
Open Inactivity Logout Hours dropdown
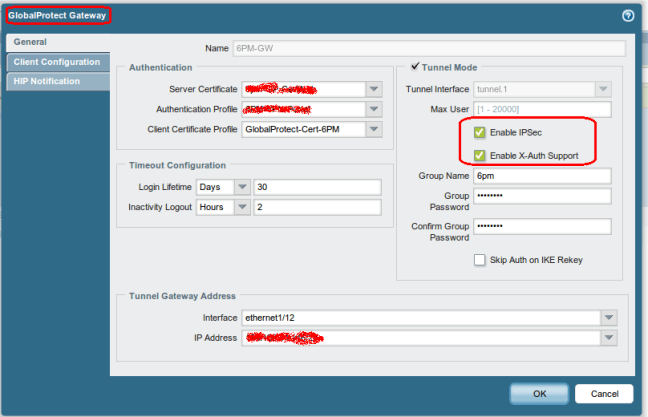click(242, 207)
